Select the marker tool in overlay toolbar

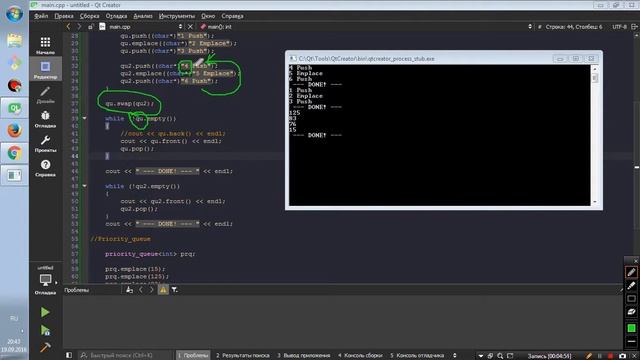631,285
